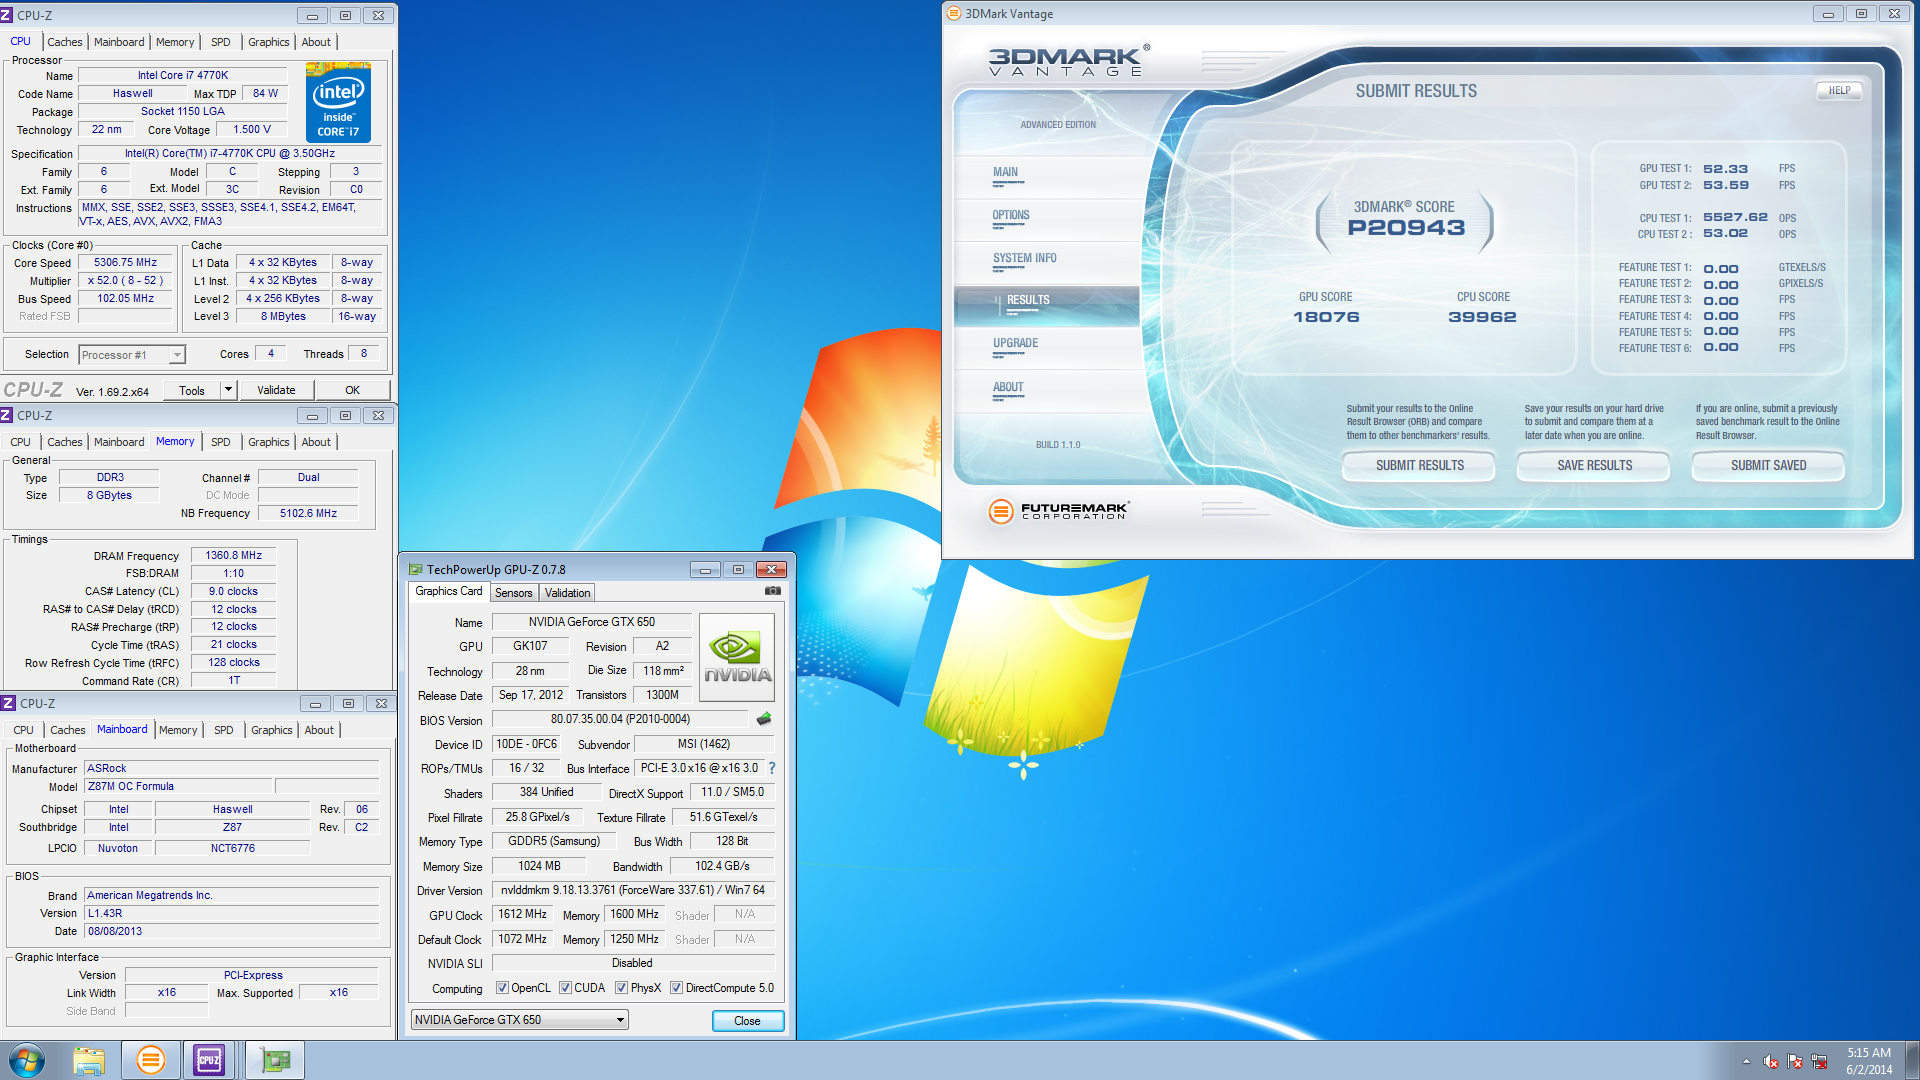The image size is (1920, 1080).
Task: Click the CPU-Z Tools button
Action: point(192,390)
